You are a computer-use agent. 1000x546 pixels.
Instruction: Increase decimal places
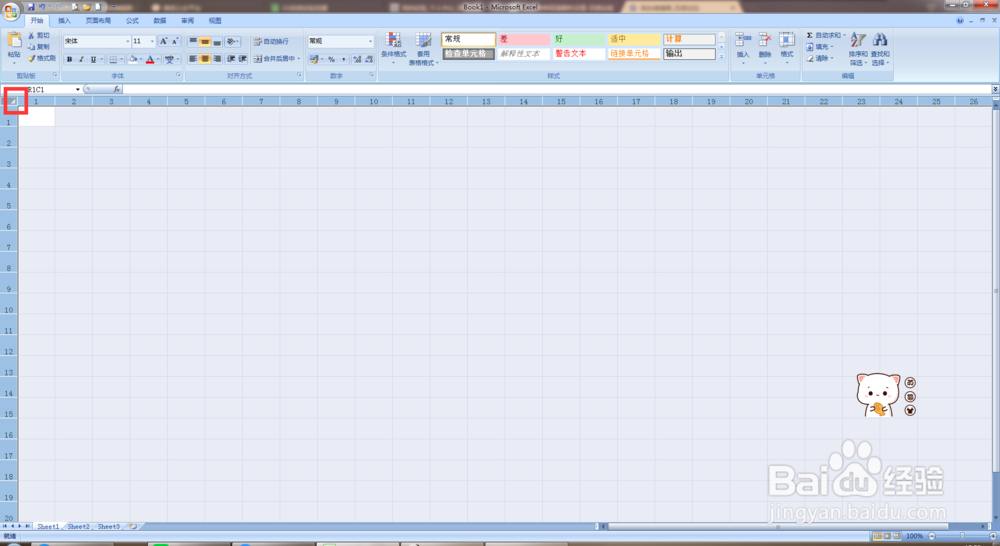tap(357, 59)
